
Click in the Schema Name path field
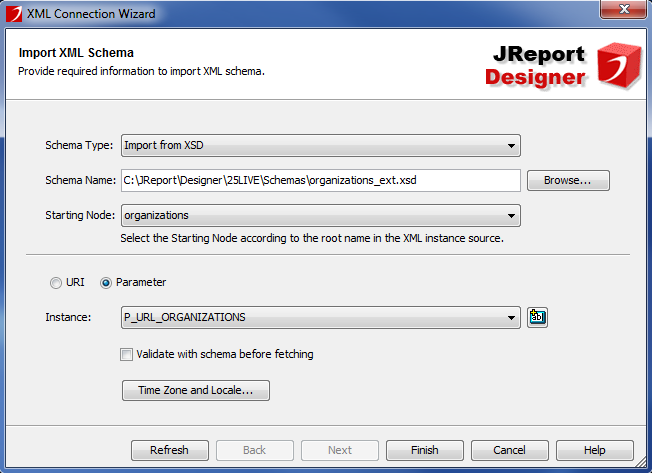[321, 180]
